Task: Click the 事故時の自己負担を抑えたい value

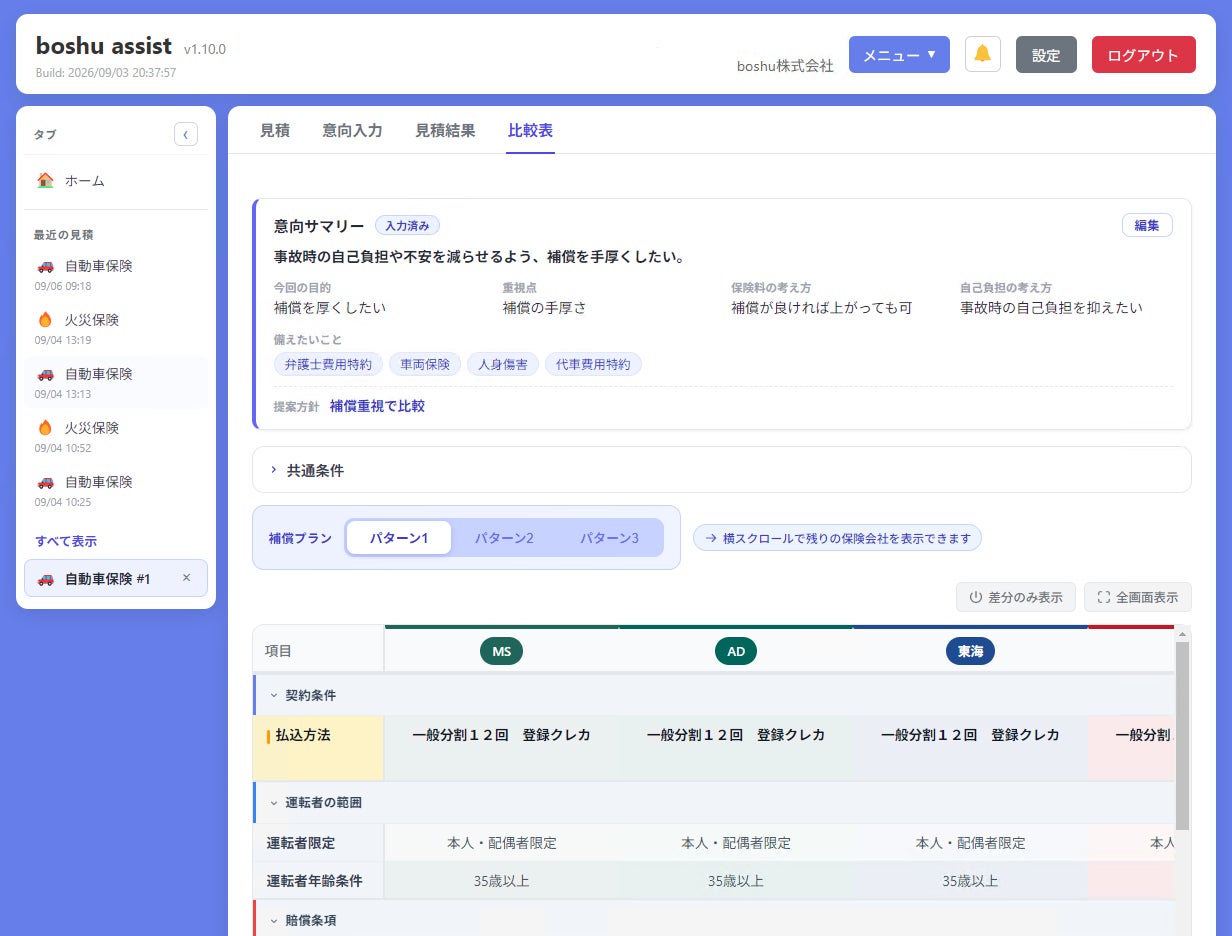Action: 1051,308
